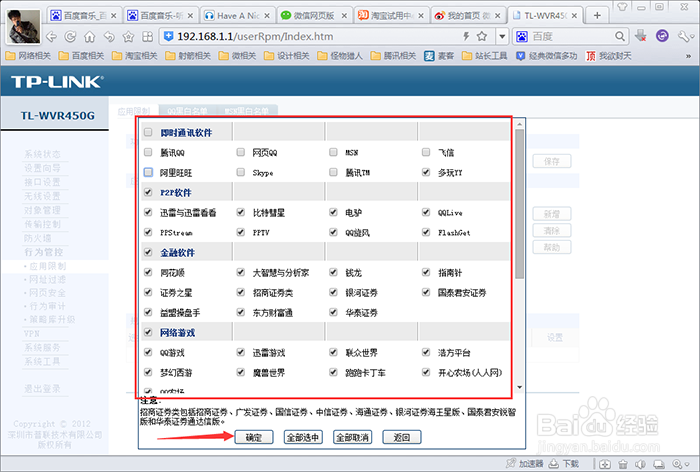This screenshot has height=472, width=700.
Task: Click the lightning speed mode icon
Action: [x=466, y=36]
